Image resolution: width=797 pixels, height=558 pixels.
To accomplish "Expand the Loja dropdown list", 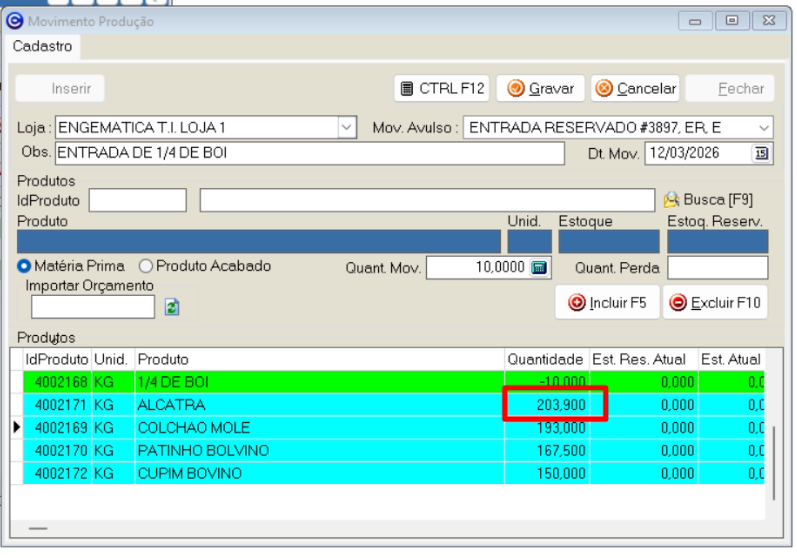I will click(x=347, y=127).
